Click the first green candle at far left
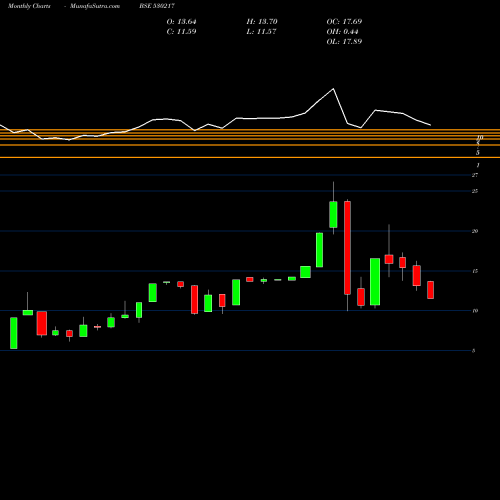 (14, 333)
